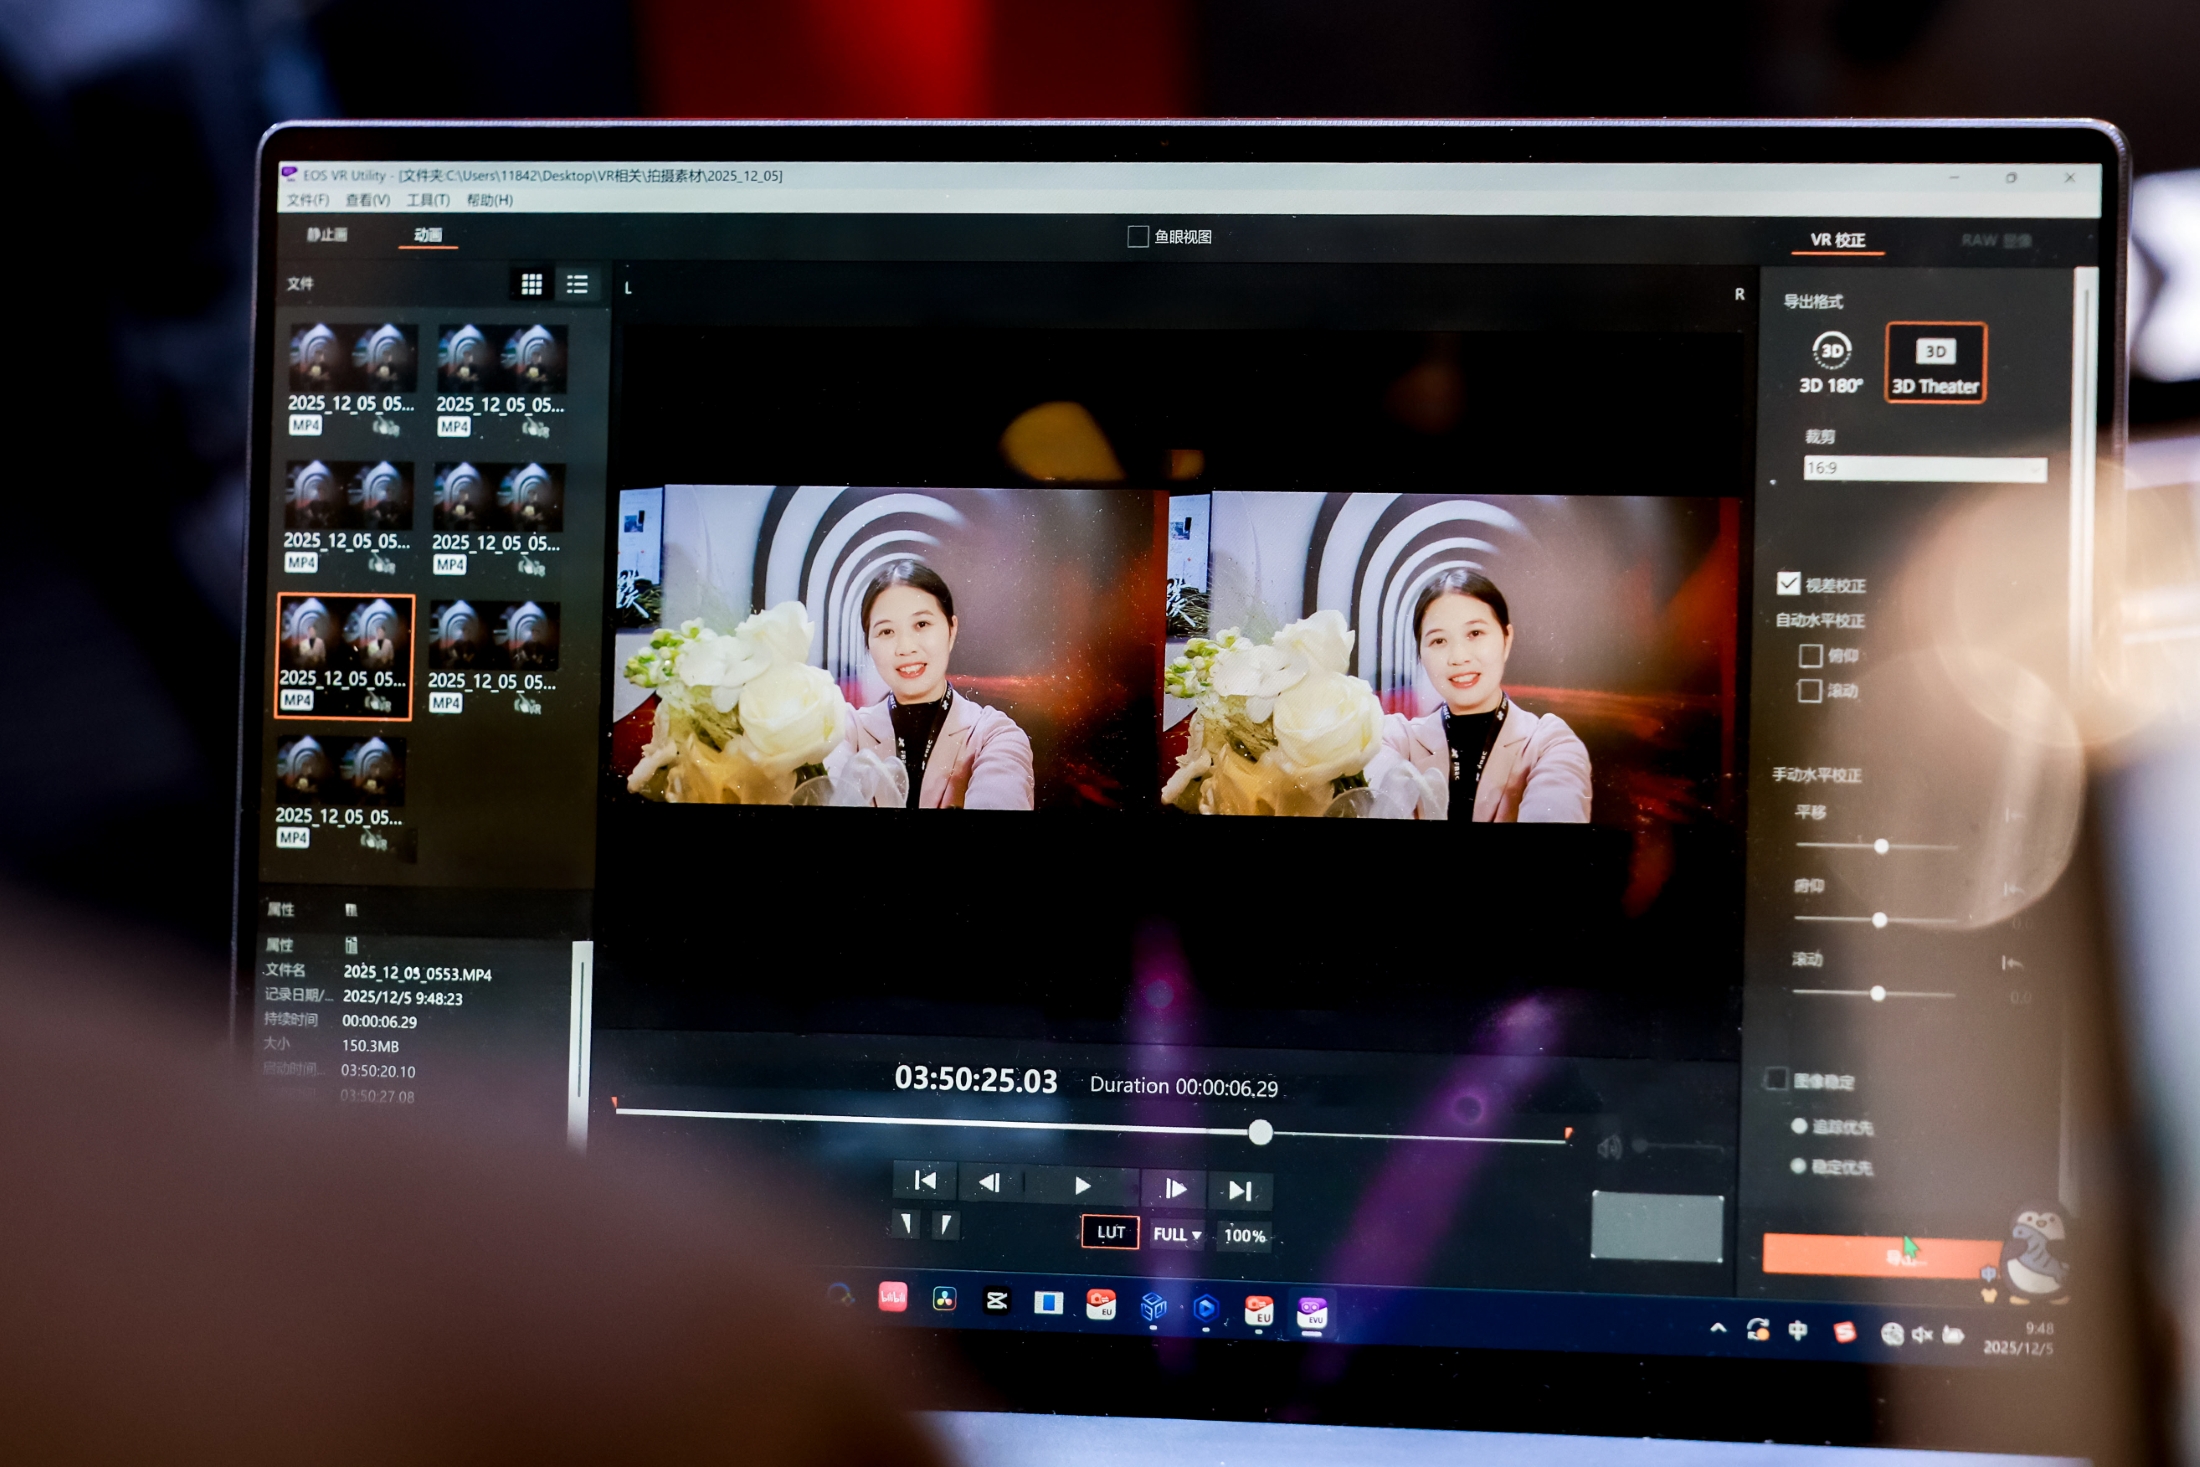Jump to the first frame
This screenshot has width=2200, height=1467.
coord(925,1181)
